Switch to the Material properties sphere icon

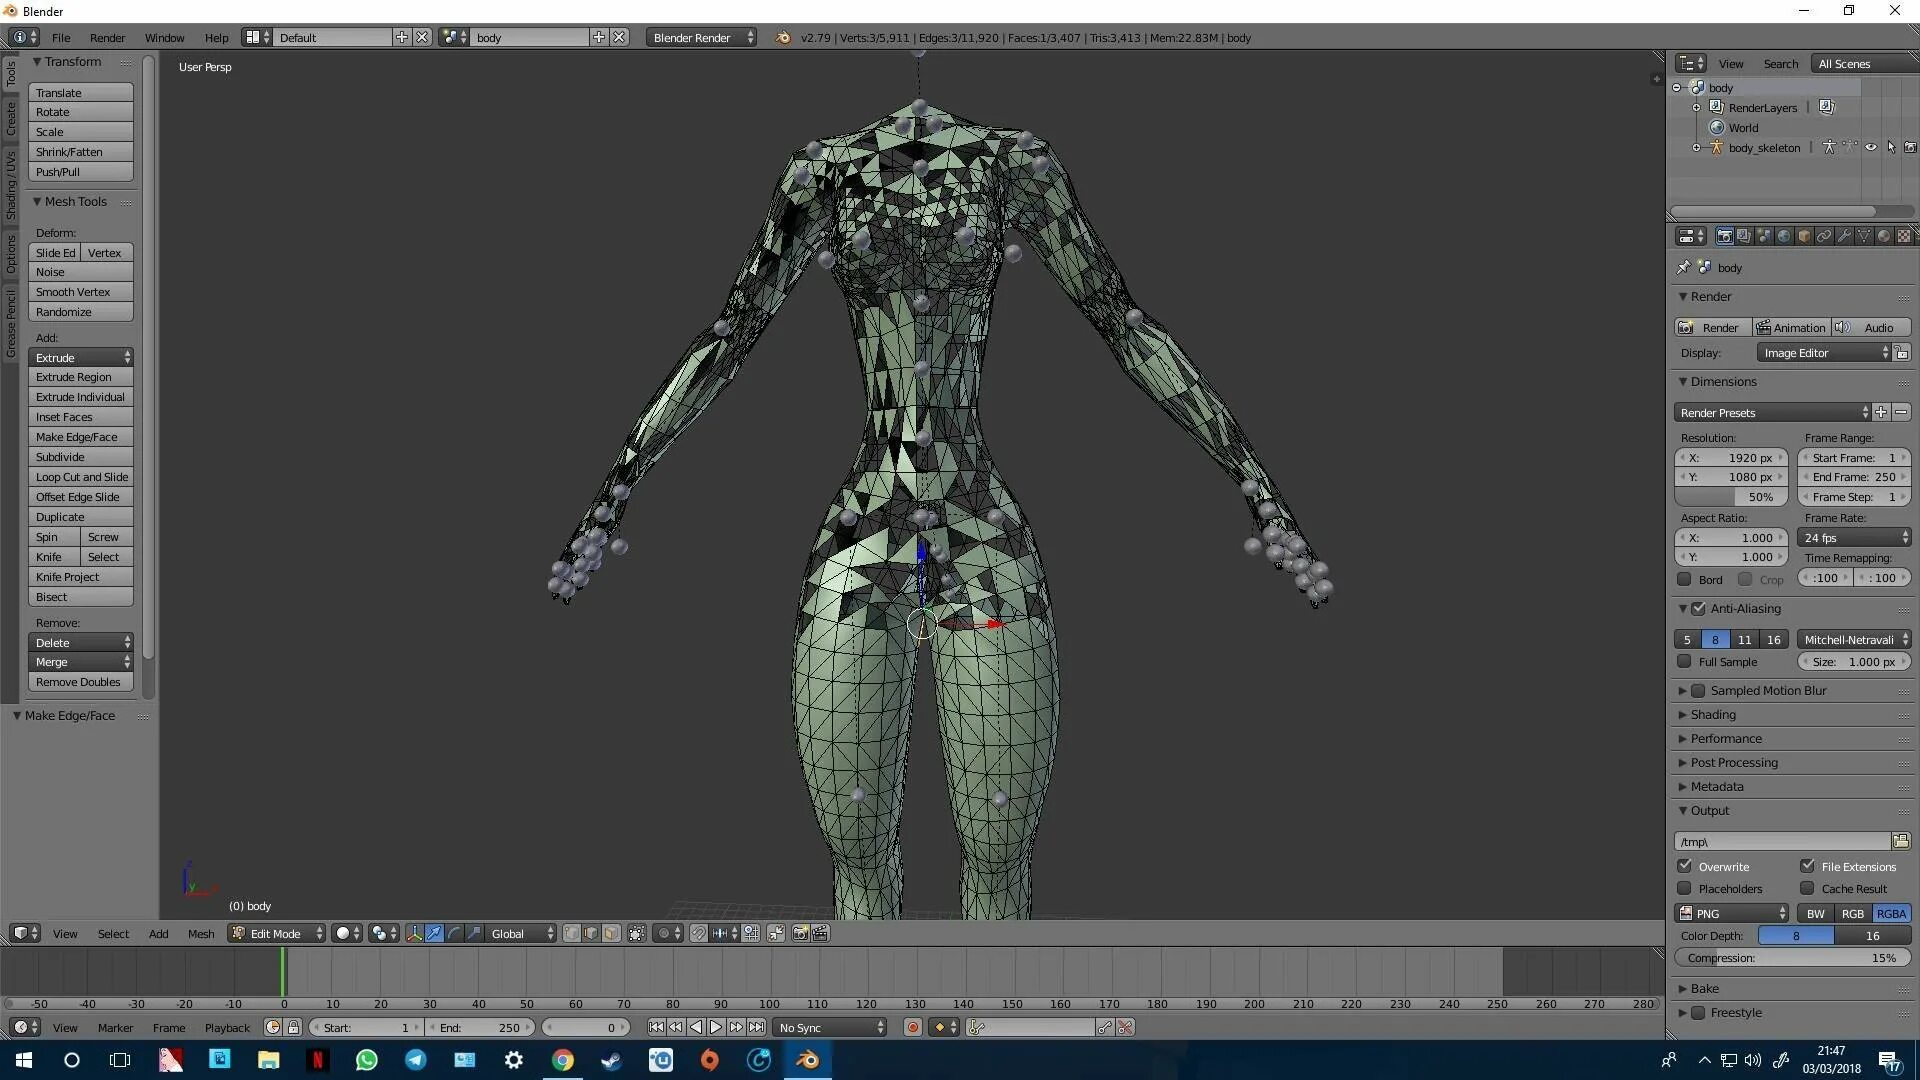tap(1884, 237)
